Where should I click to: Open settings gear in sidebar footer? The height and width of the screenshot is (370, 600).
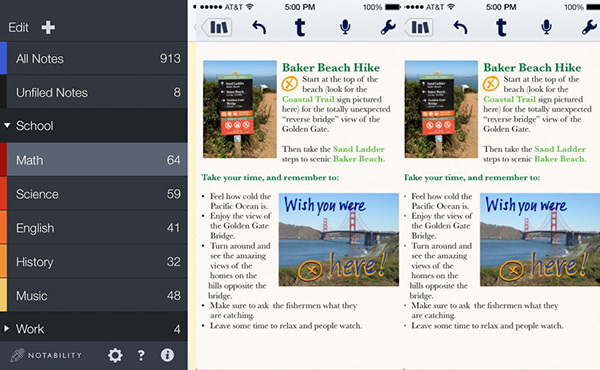(x=115, y=355)
